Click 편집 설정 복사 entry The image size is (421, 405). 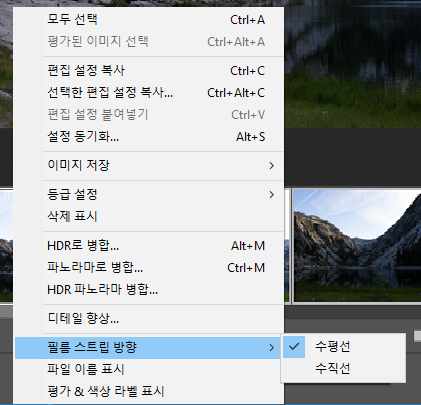pos(148,70)
